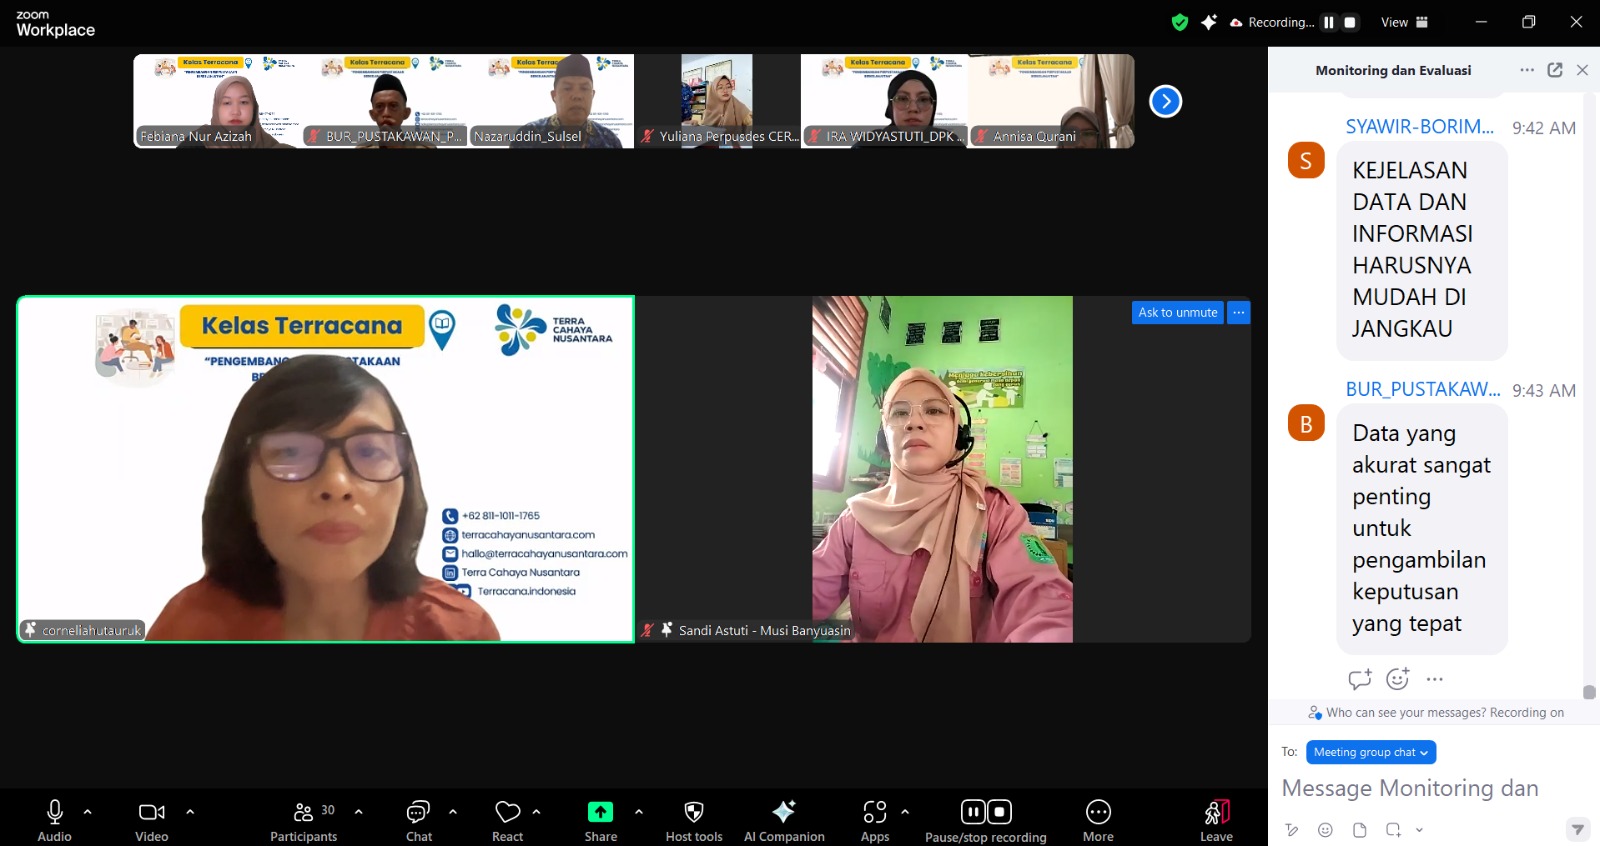Expand the Audio options arrow

88,812
